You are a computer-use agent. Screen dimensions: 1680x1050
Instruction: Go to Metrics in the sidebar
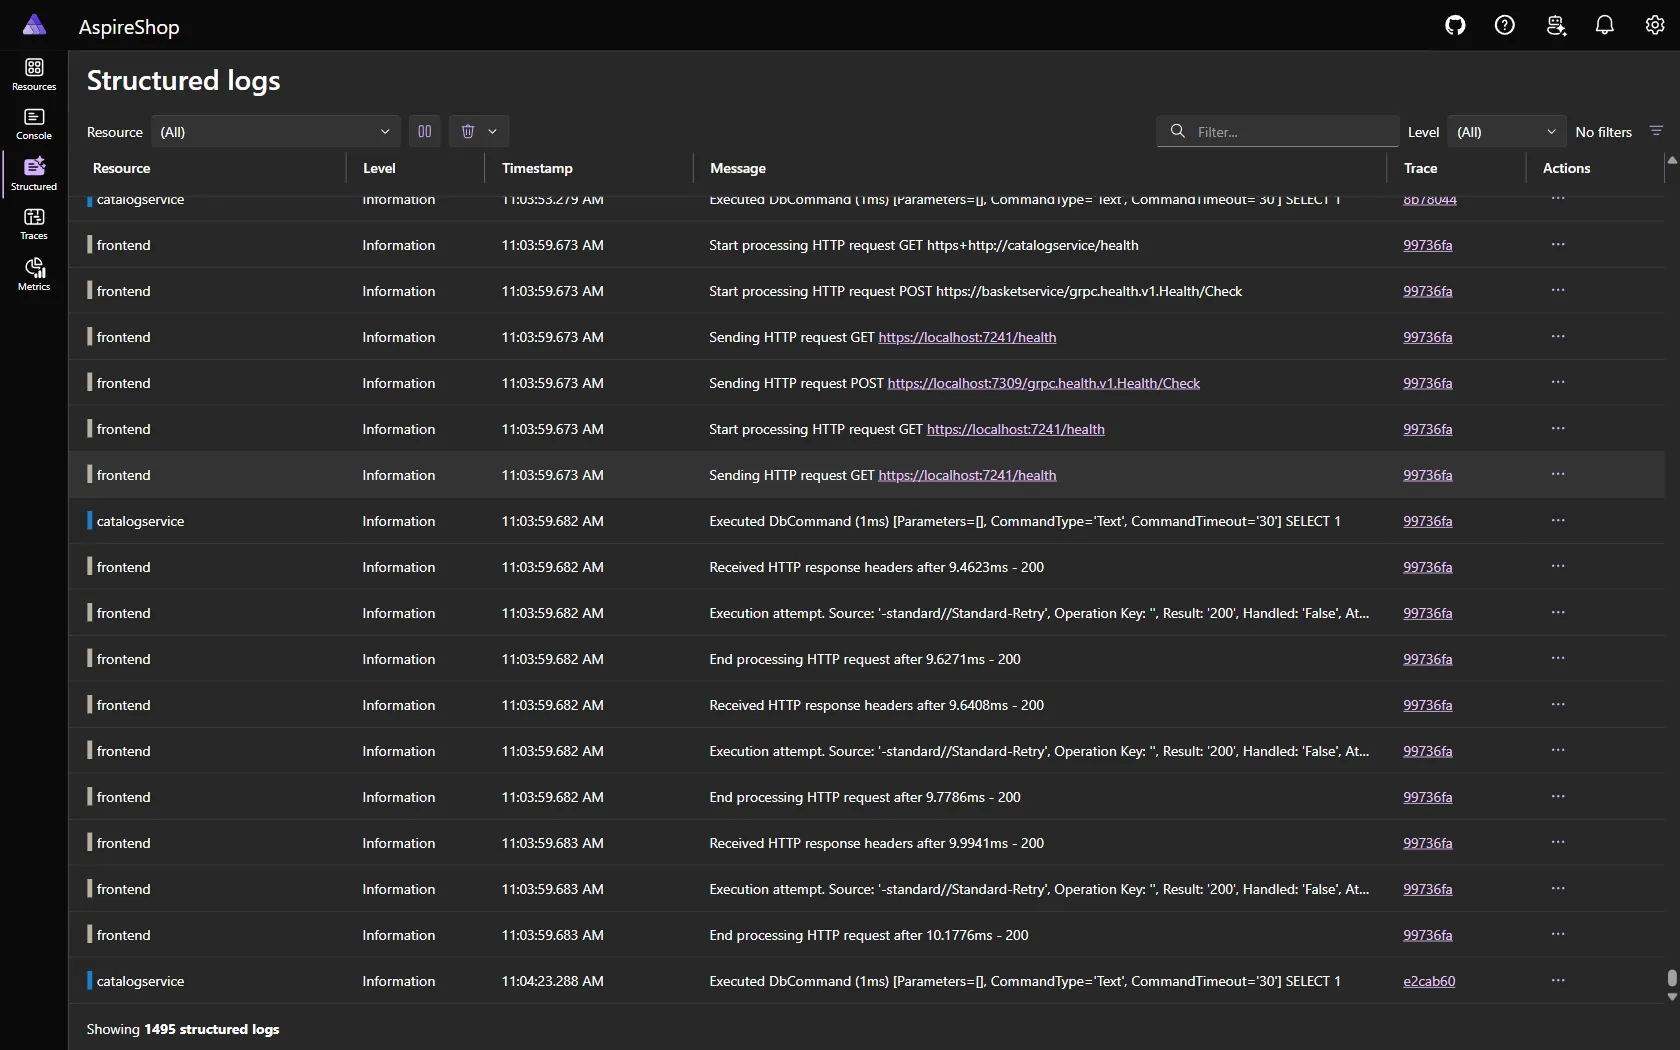pos(34,275)
